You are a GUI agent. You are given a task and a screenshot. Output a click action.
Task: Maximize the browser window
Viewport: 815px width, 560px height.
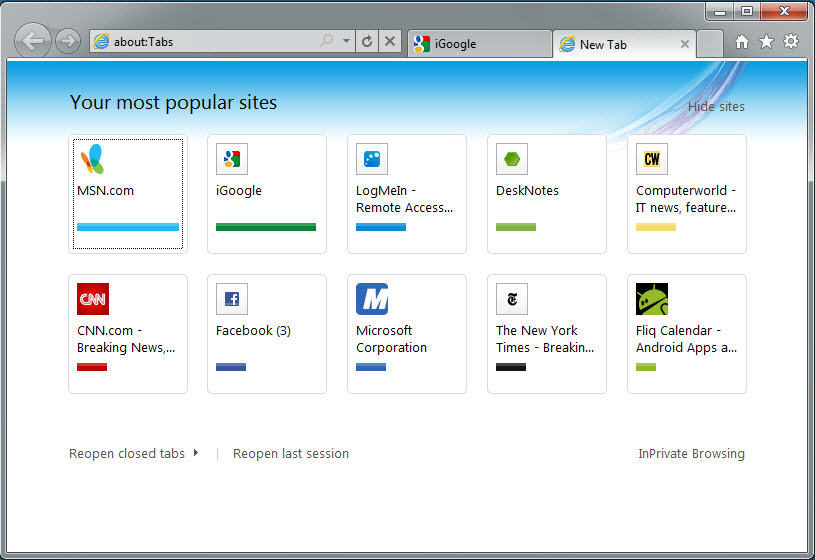(747, 11)
